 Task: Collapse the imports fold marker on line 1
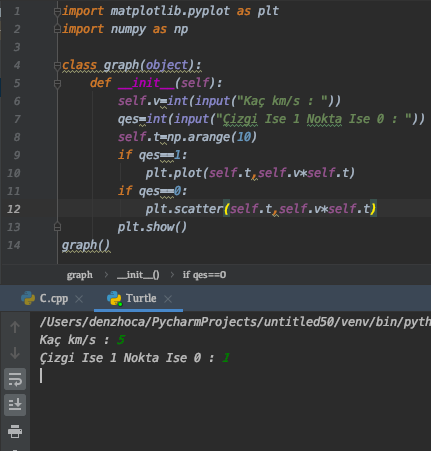[57, 12]
